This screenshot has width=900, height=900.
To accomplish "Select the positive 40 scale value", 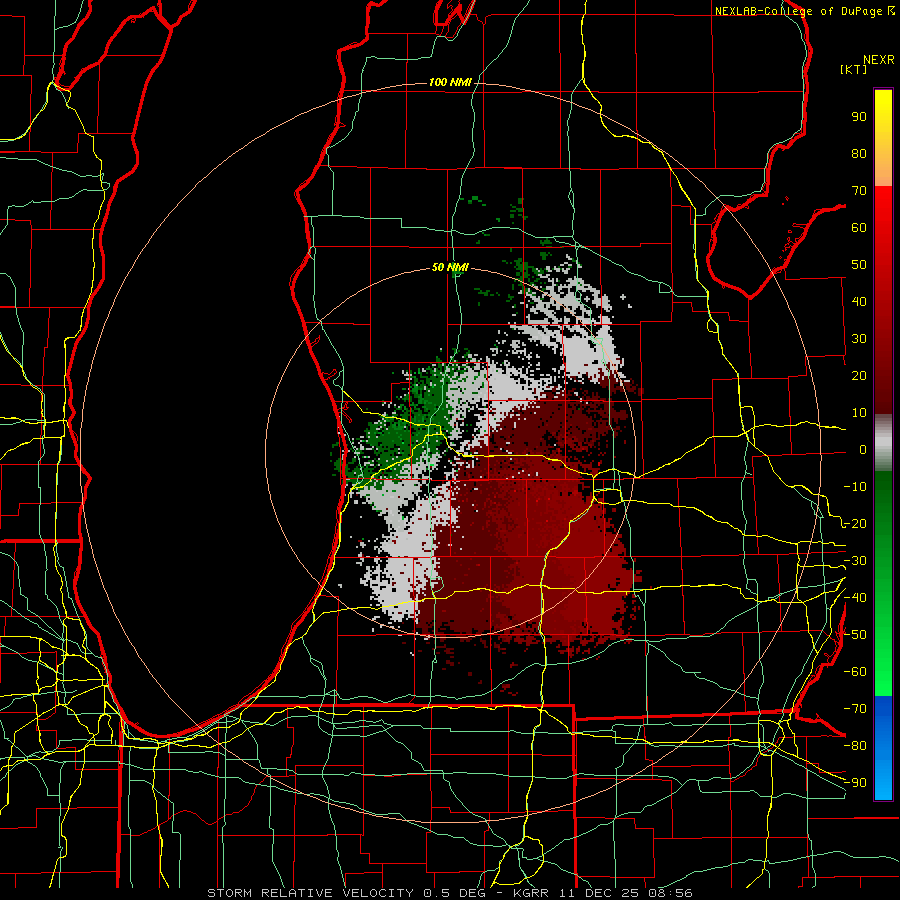I will pos(859,301).
